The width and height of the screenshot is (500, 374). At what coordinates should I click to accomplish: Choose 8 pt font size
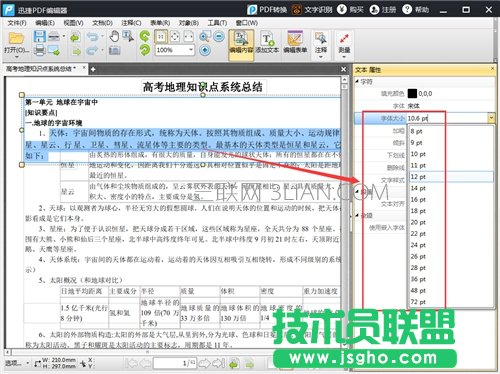pos(451,131)
